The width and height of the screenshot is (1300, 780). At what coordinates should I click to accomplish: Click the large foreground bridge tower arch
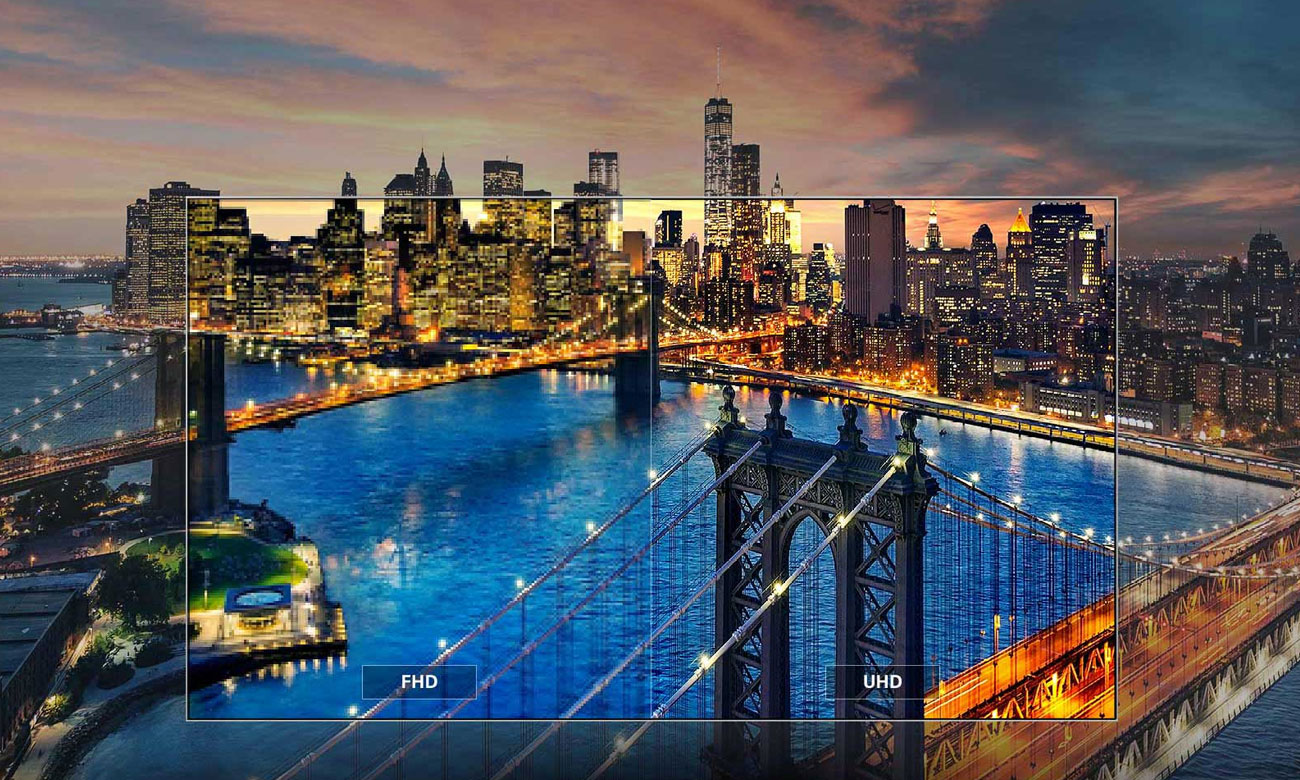coord(810,560)
